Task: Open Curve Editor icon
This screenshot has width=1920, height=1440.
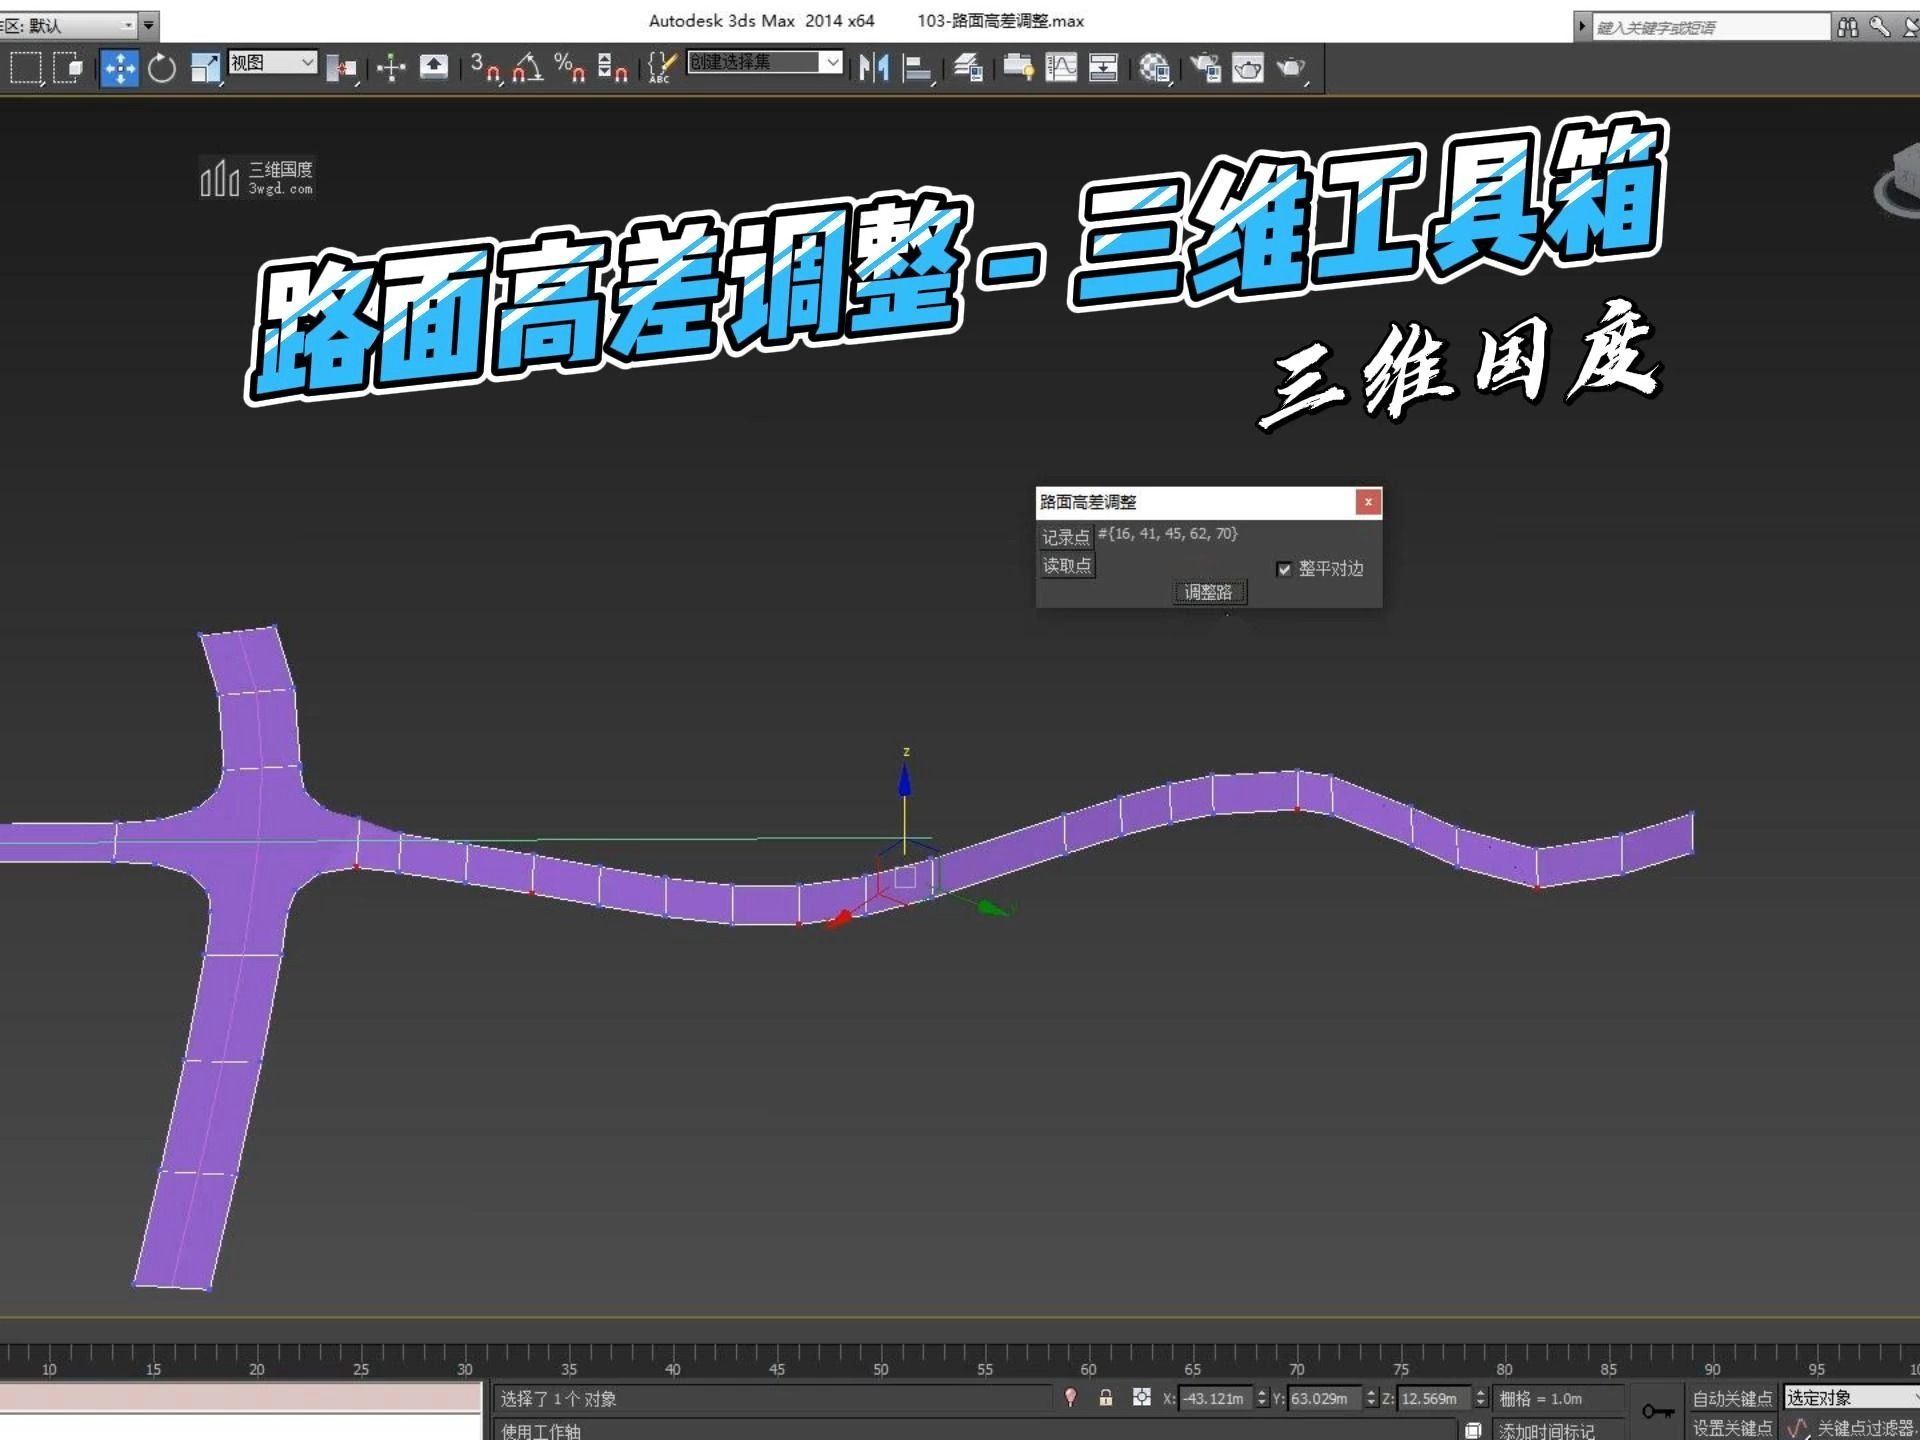Action: 1061,68
